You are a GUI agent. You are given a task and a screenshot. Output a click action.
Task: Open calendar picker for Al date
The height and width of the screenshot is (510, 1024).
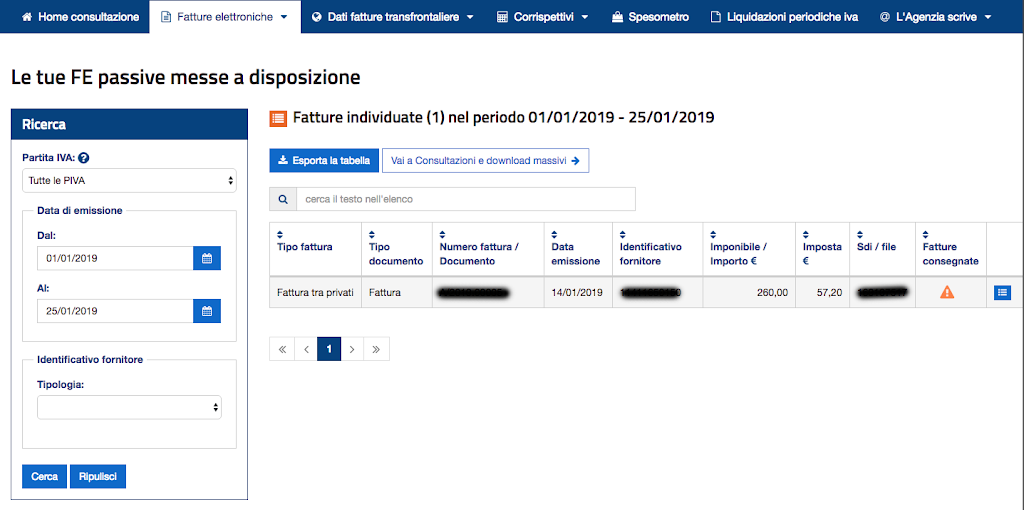click(207, 311)
